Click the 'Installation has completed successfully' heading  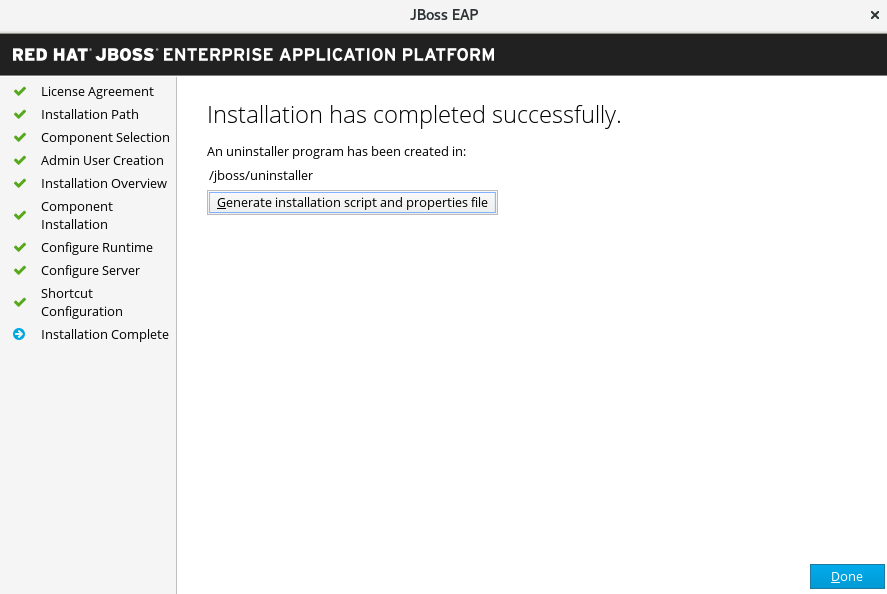tap(414, 115)
